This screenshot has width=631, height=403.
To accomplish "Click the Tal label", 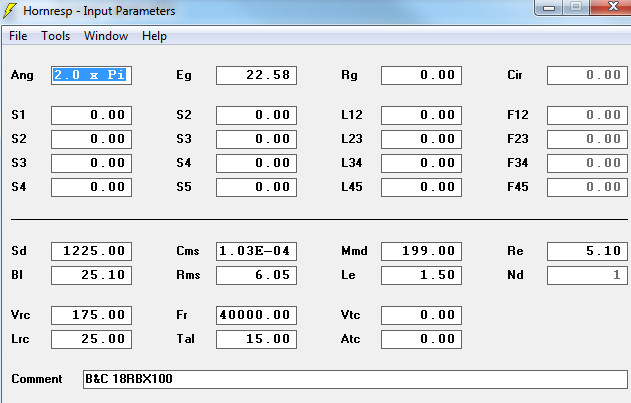I will tap(186, 339).
